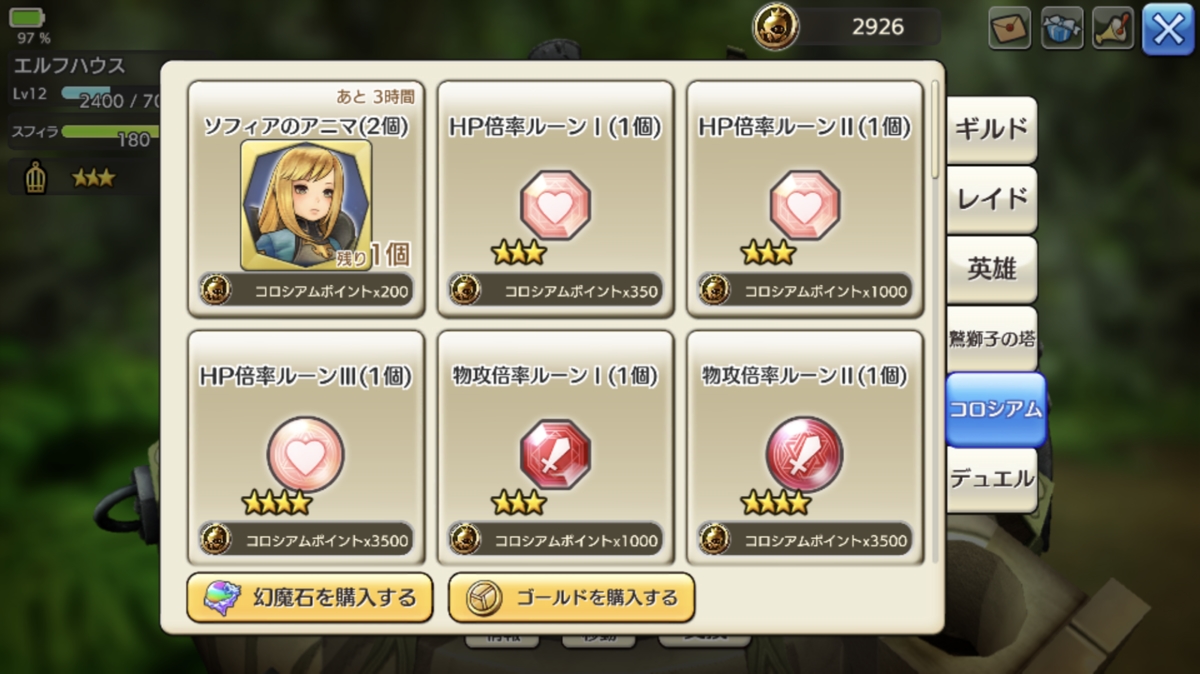Close the shop with the blue X
The height and width of the screenshot is (674, 1200).
[x=1169, y=29]
